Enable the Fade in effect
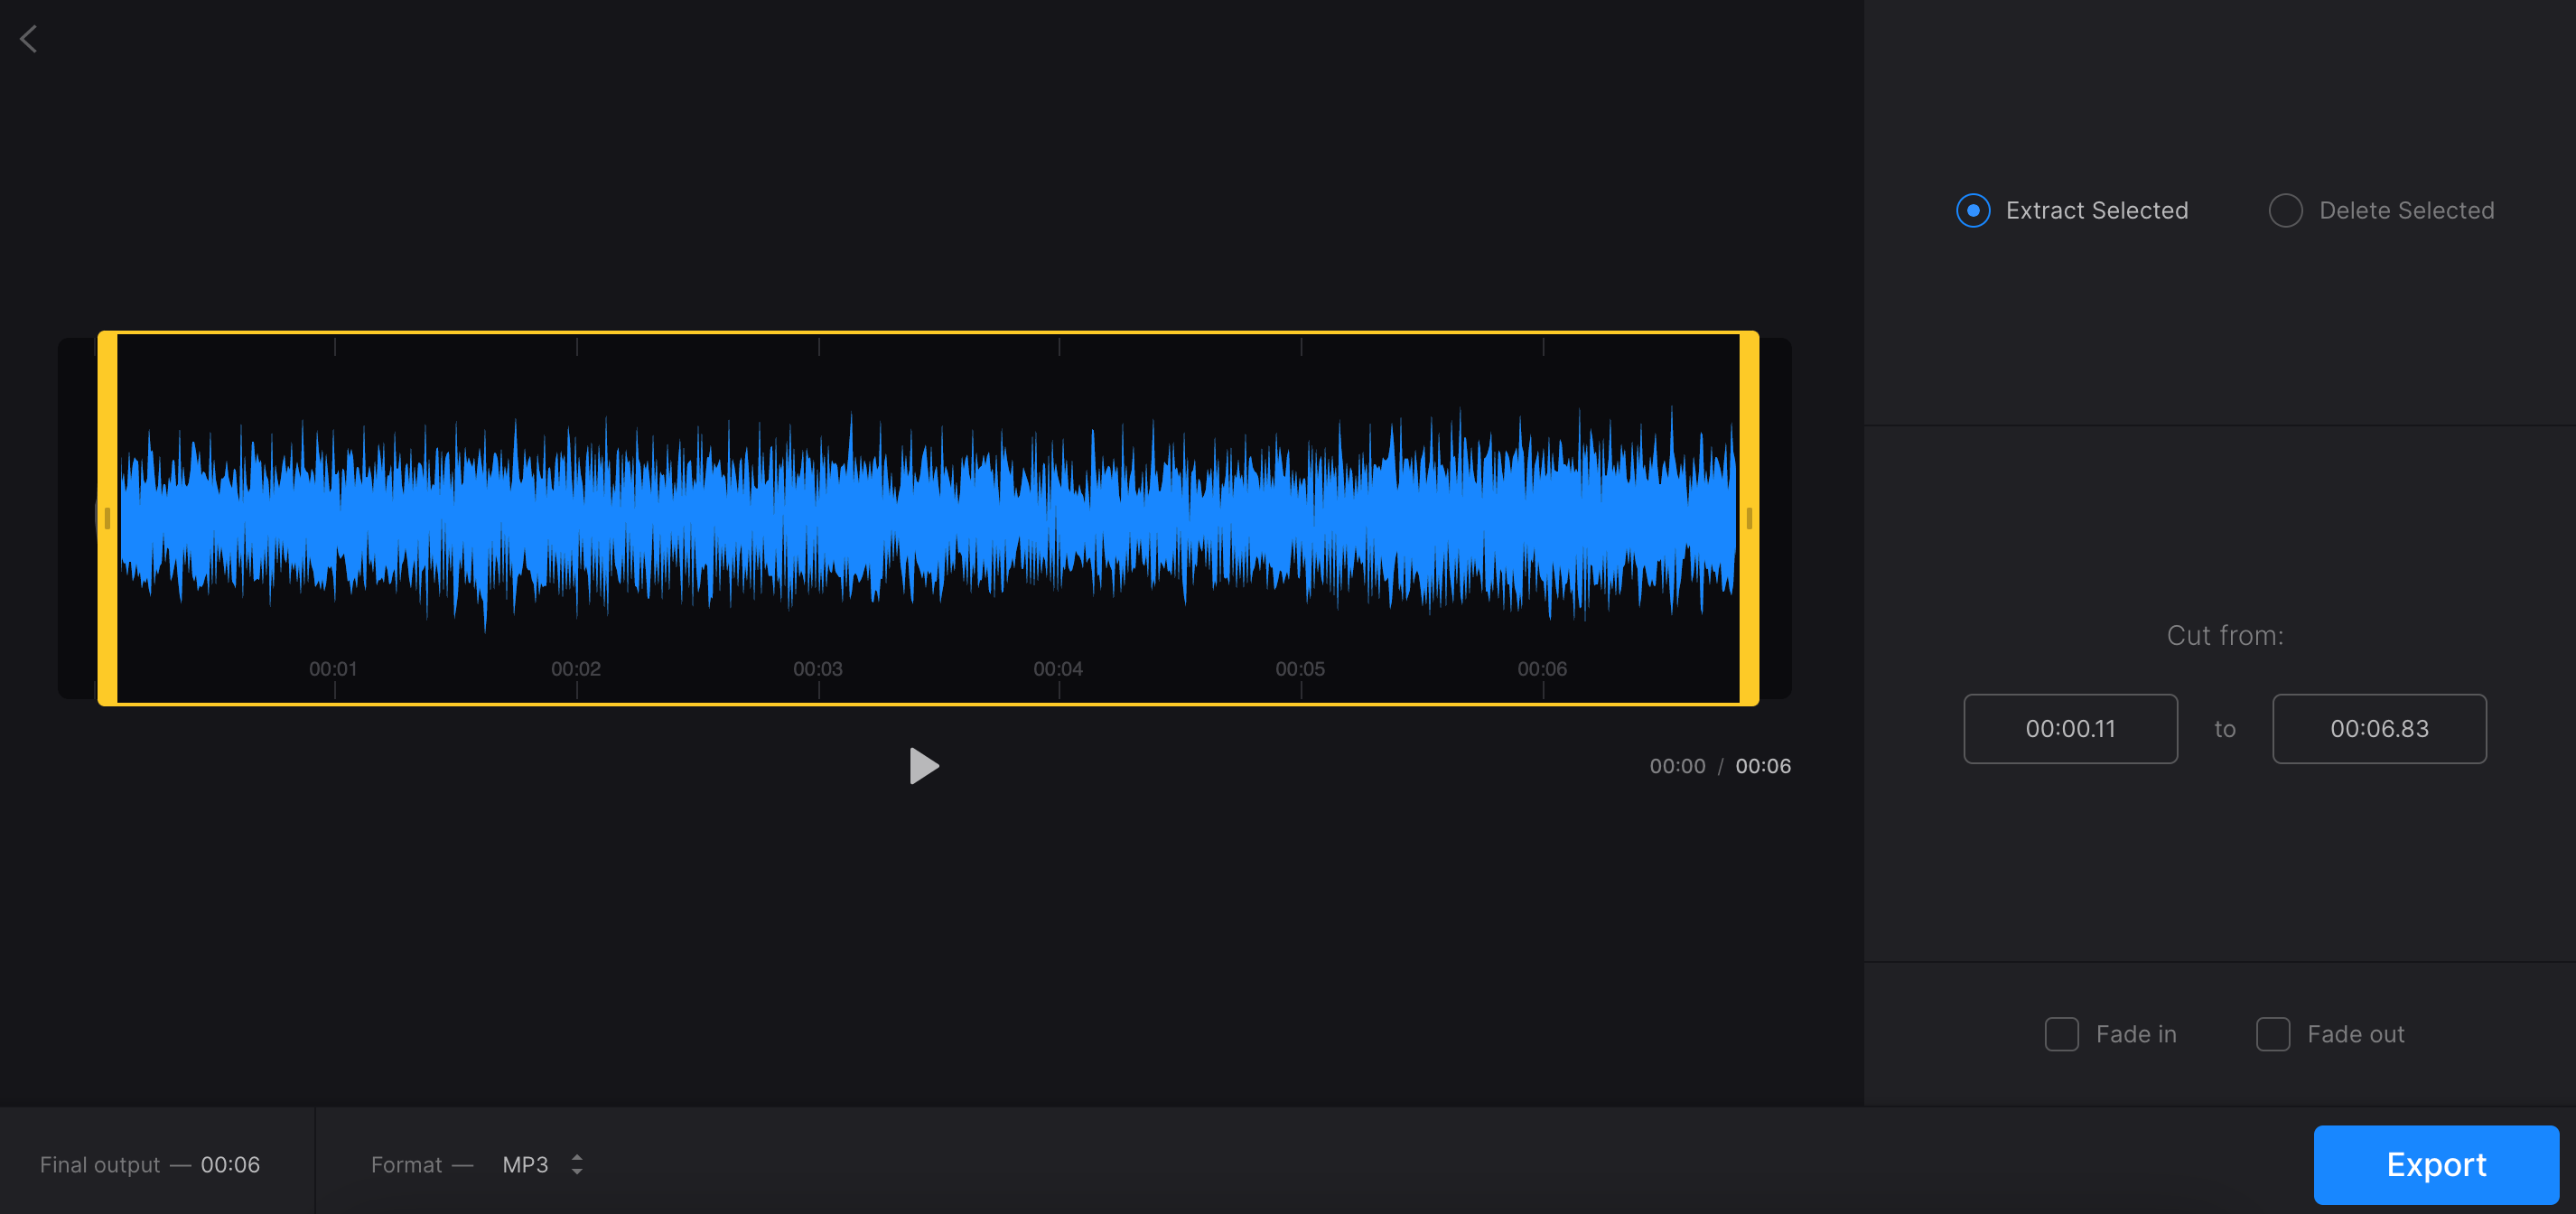This screenshot has height=1214, width=2576. pyautogui.click(x=2062, y=1034)
